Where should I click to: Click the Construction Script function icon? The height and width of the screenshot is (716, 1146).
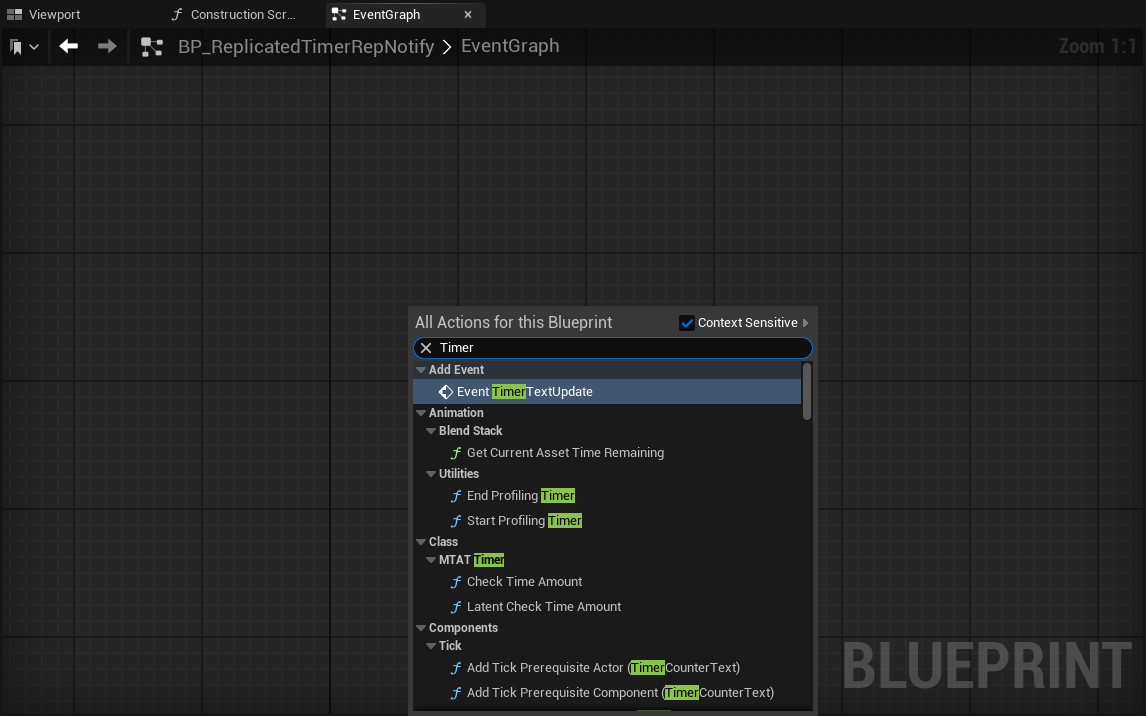coord(176,15)
